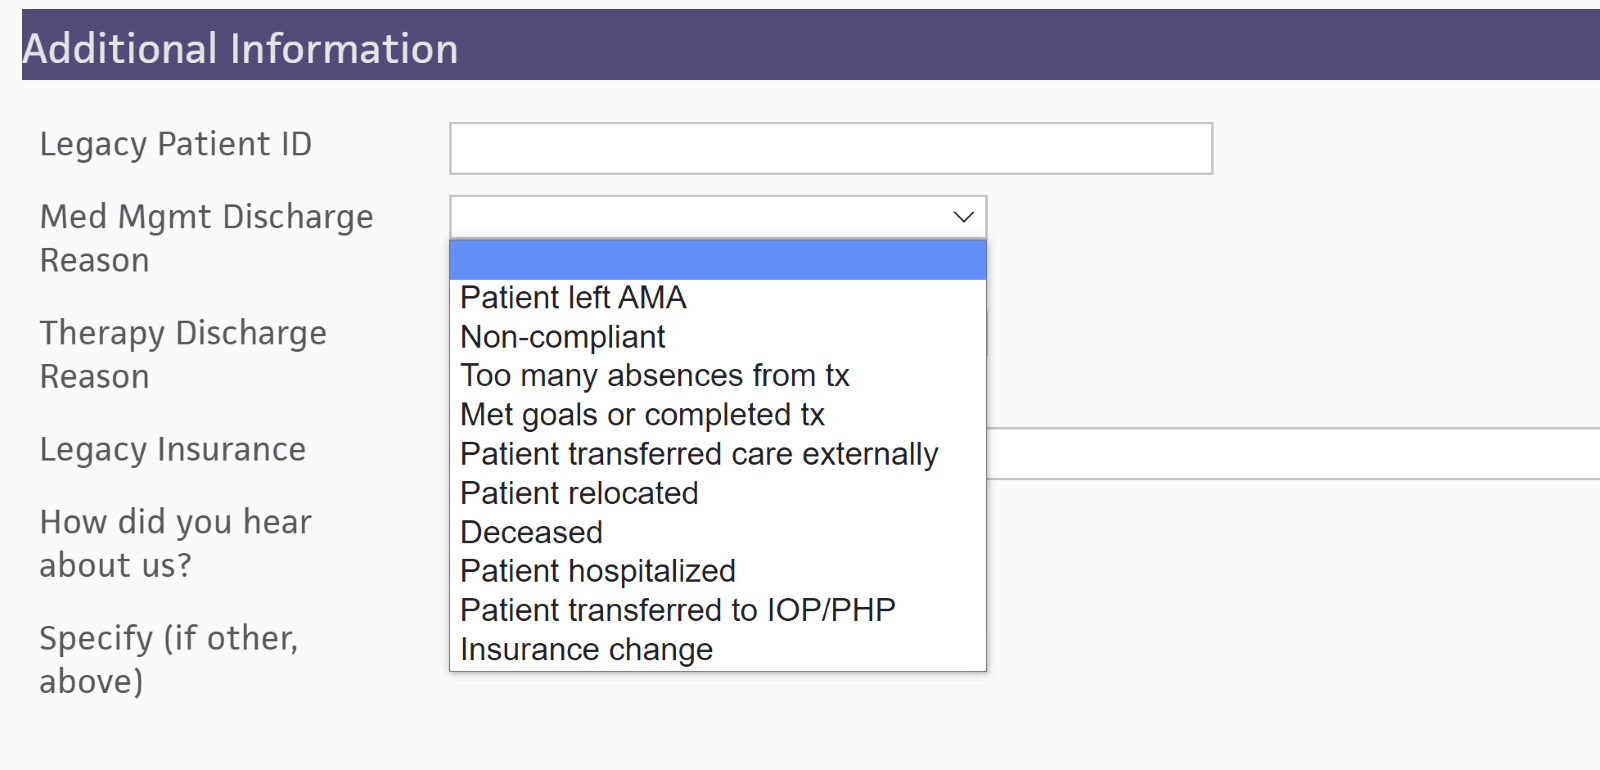This screenshot has height=770, width=1600.
Task: Select the blank highlighted dropdown option
Action: pos(717,260)
